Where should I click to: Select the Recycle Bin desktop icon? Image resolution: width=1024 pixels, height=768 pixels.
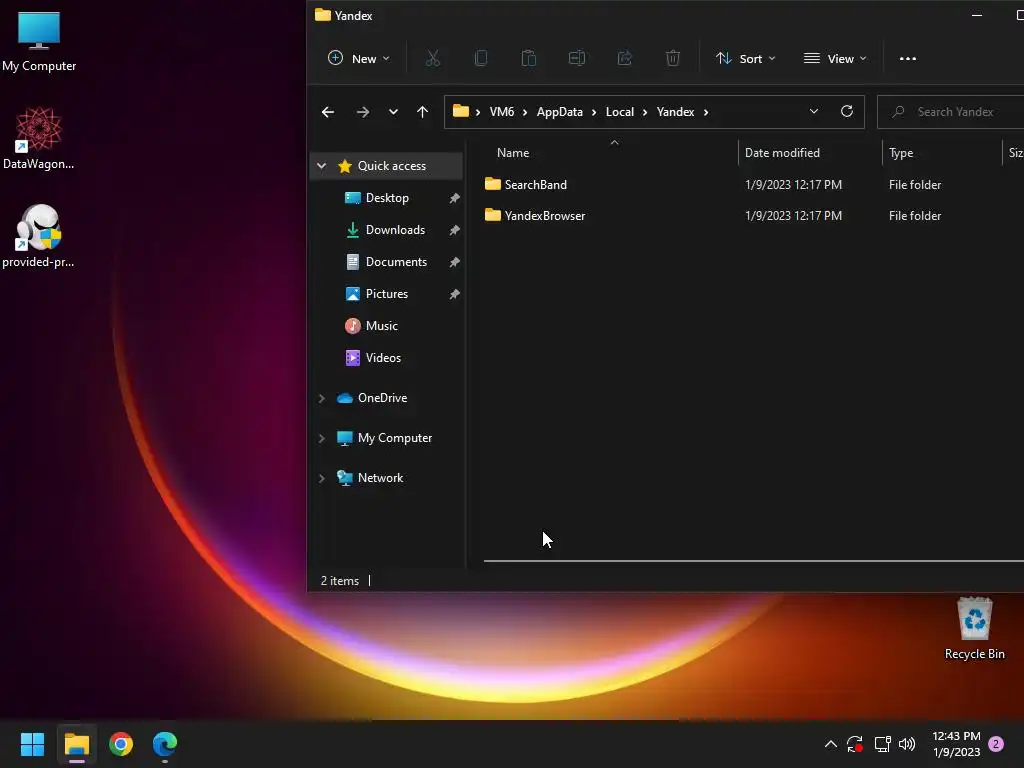974,628
